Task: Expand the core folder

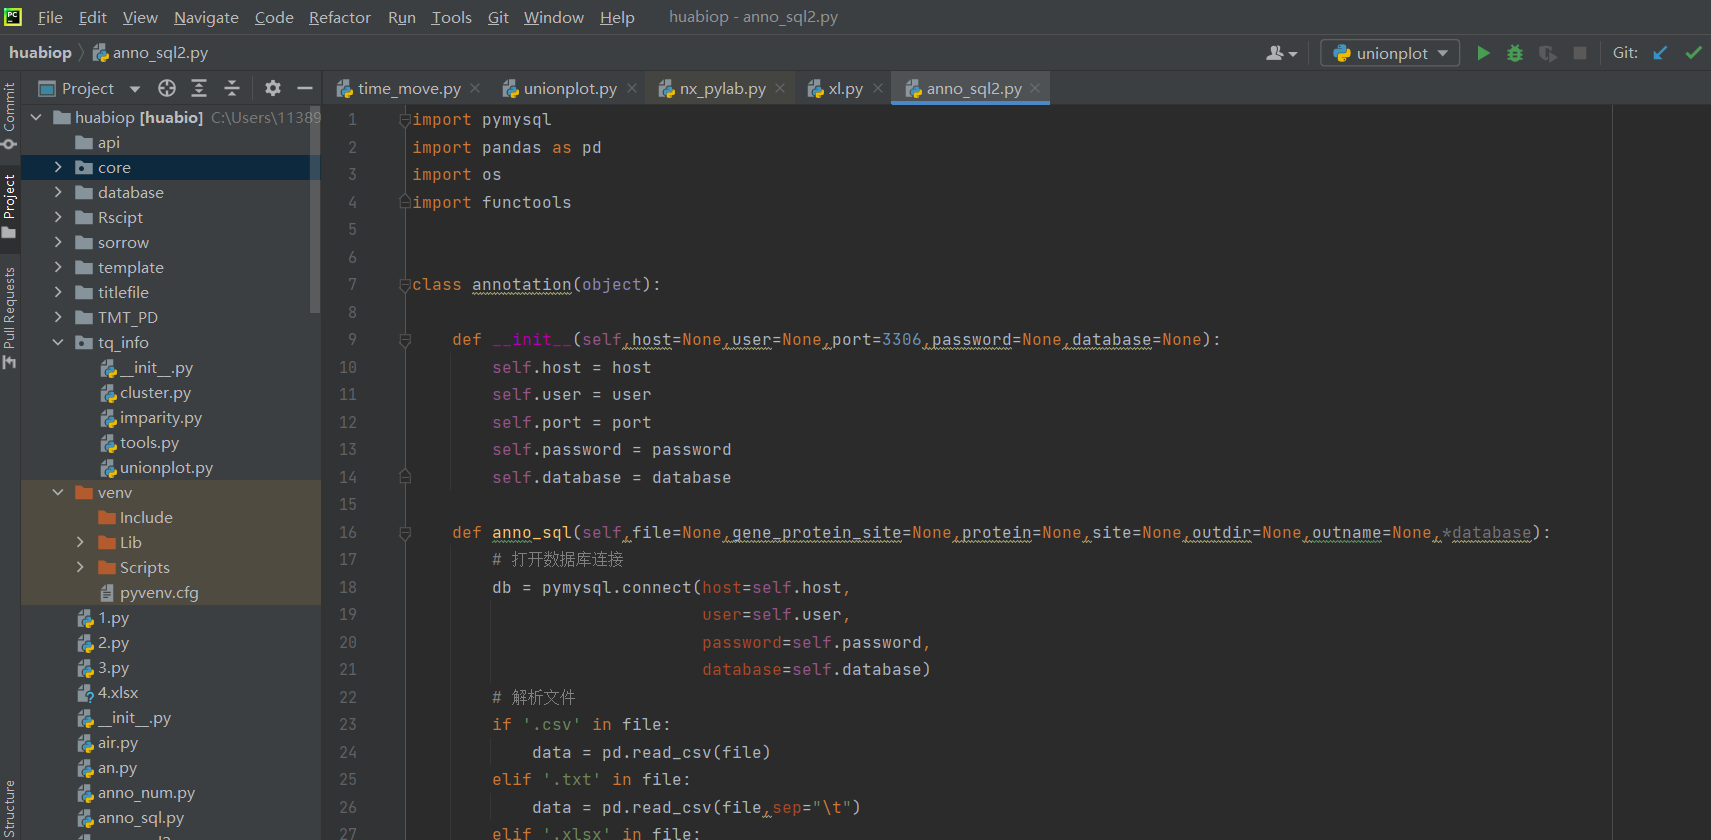Action: (58, 167)
